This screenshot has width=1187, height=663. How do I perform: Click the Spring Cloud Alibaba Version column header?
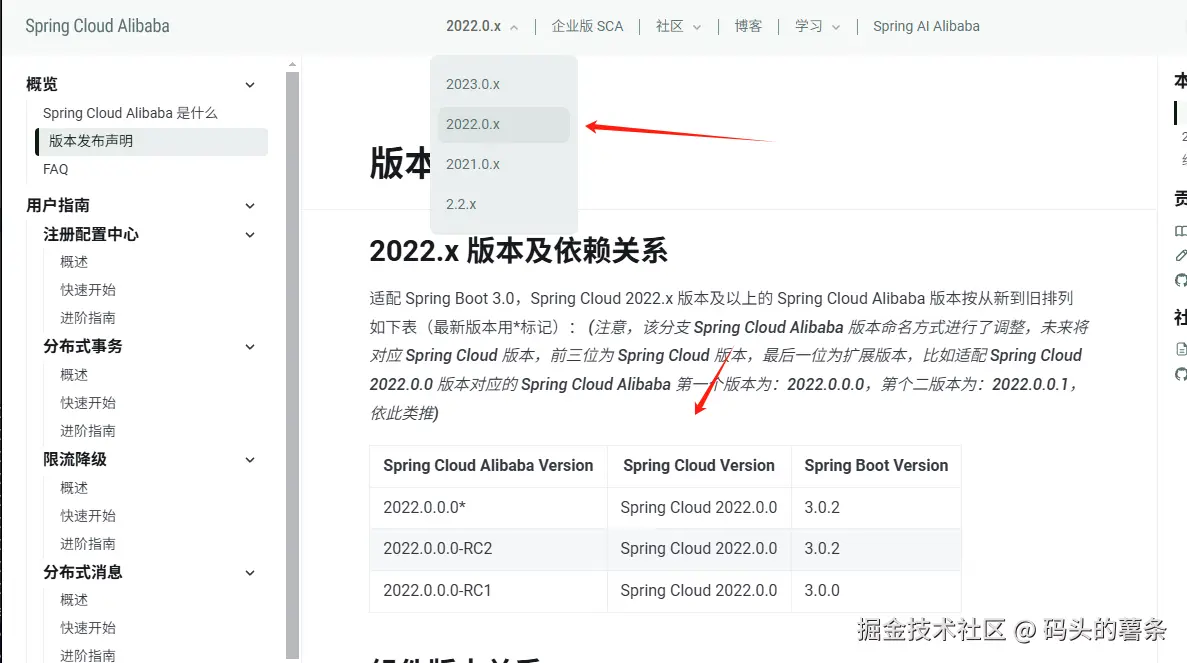(488, 465)
